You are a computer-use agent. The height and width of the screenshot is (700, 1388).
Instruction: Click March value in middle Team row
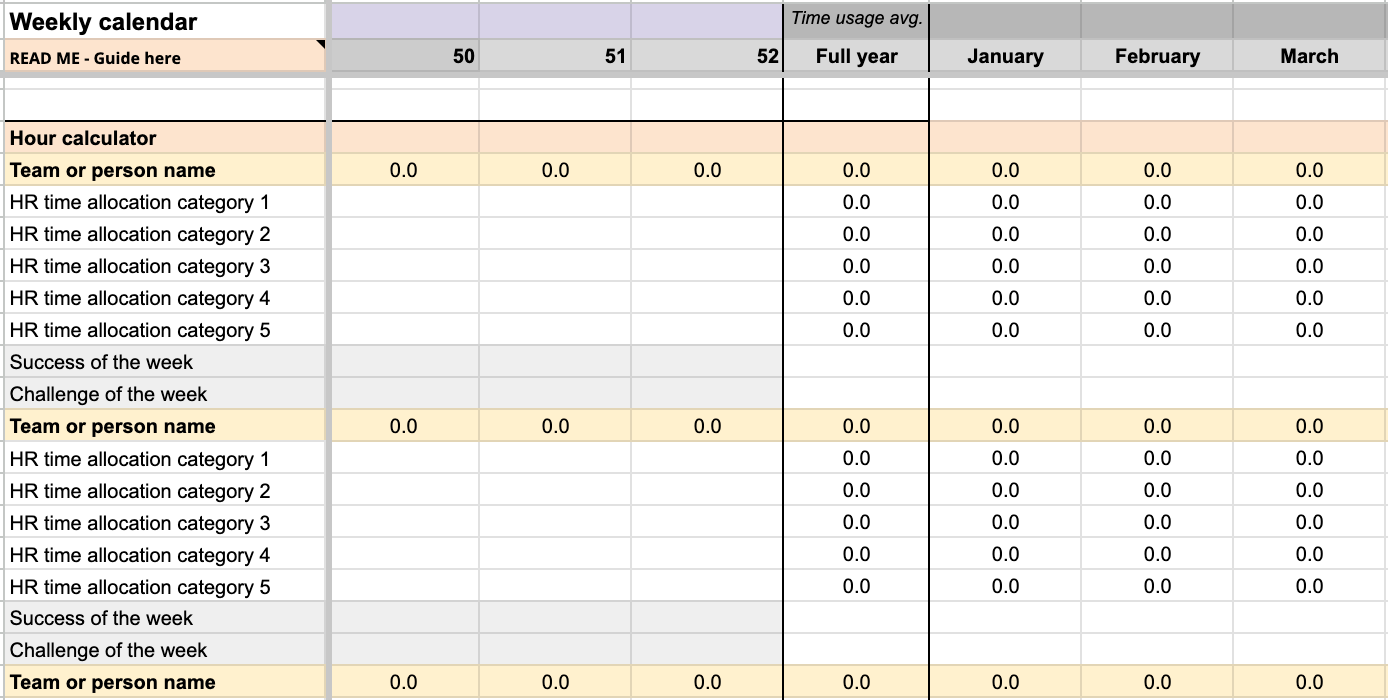[1310, 426]
